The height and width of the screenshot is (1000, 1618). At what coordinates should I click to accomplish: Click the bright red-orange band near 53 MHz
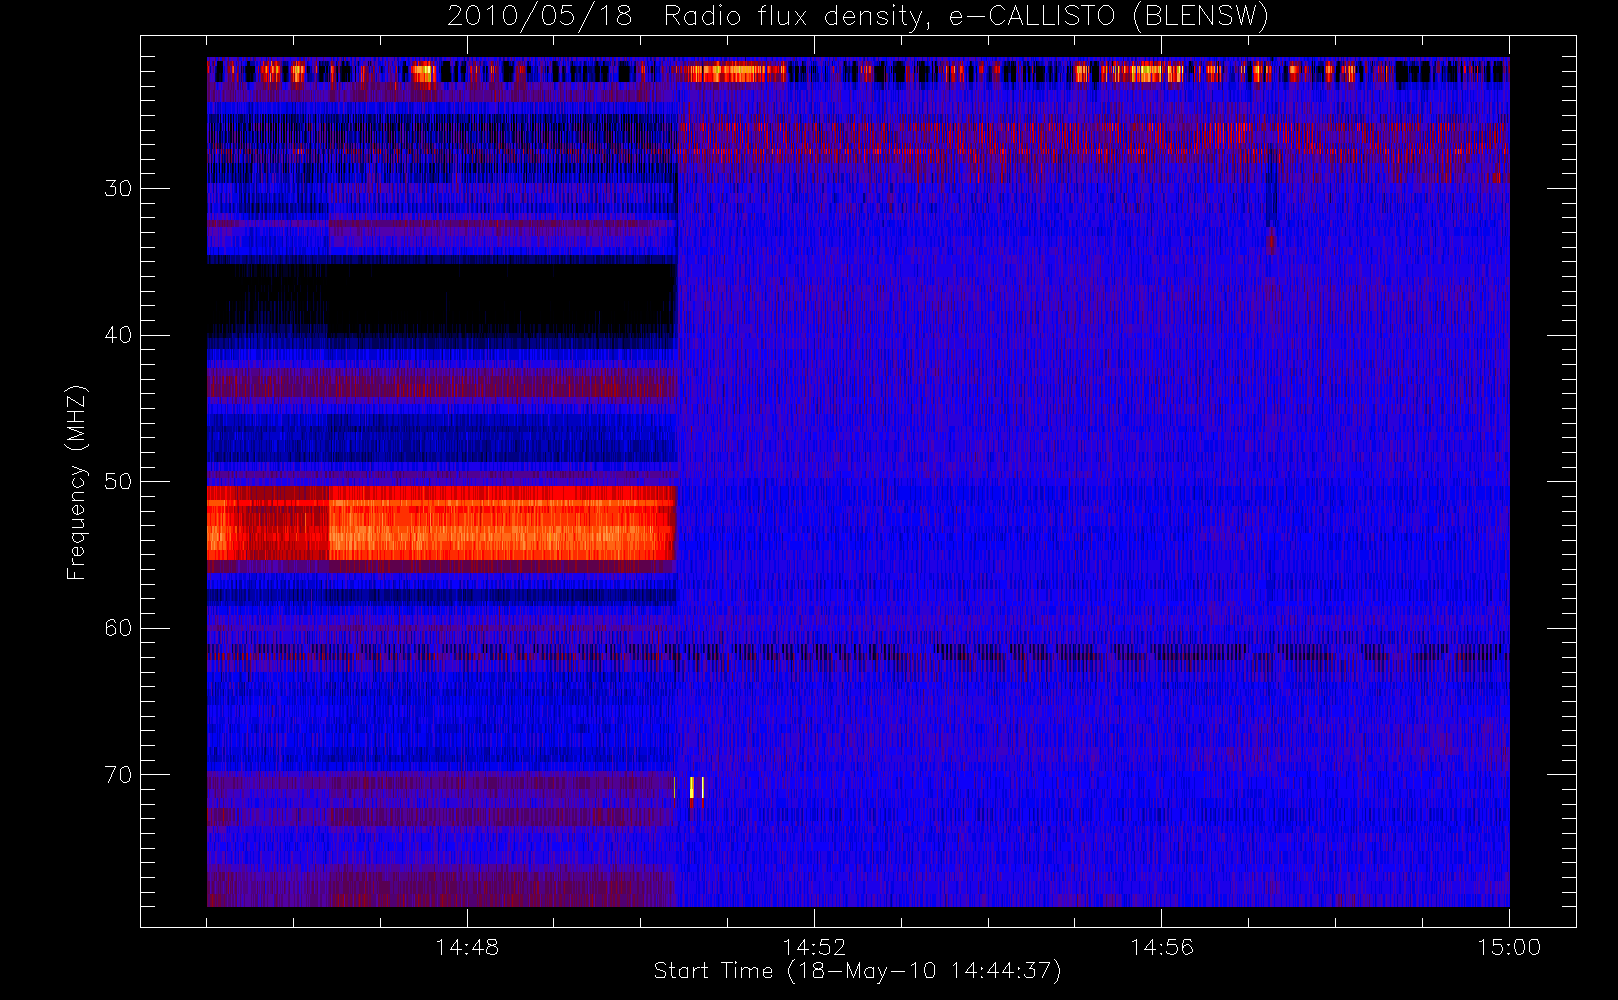(x=441, y=524)
